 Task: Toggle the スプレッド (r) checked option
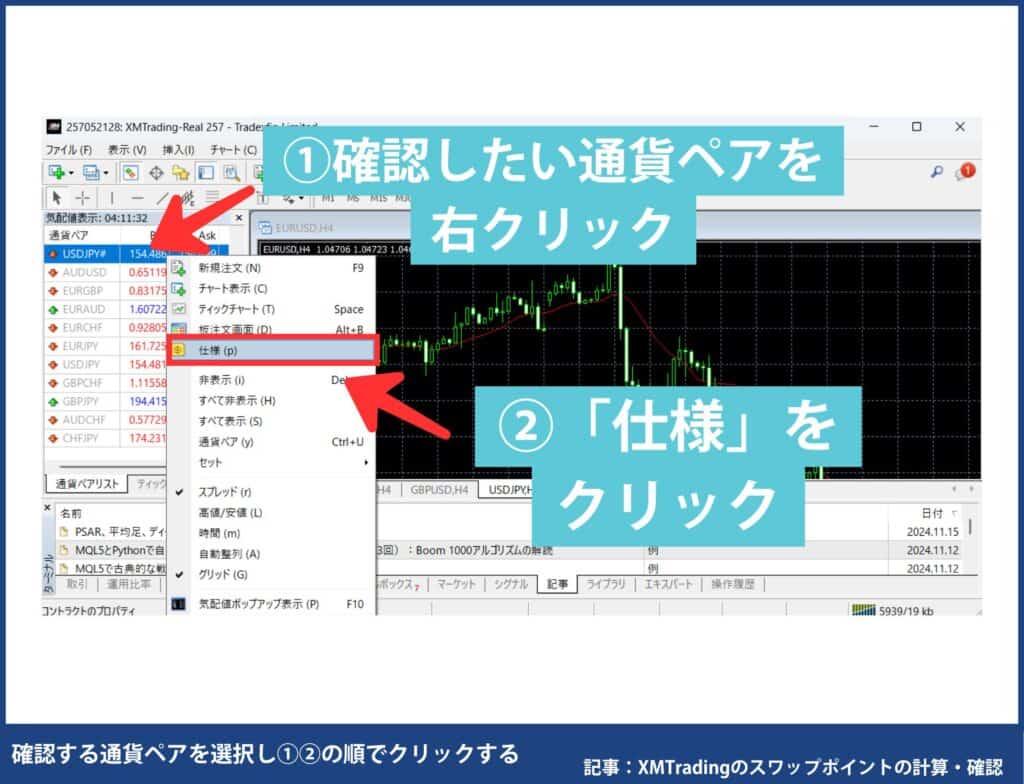click(x=271, y=491)
